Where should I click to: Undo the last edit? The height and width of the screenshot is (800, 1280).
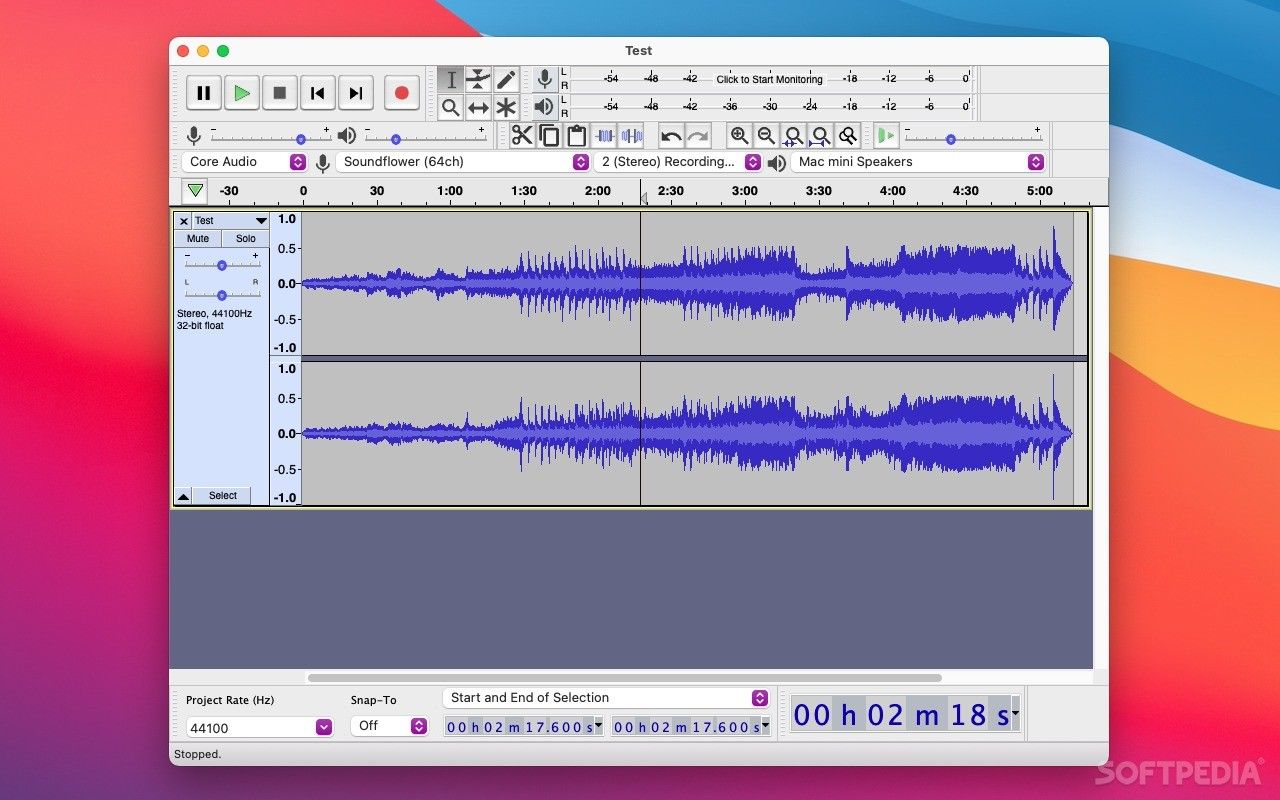click(x=668, y=135)
